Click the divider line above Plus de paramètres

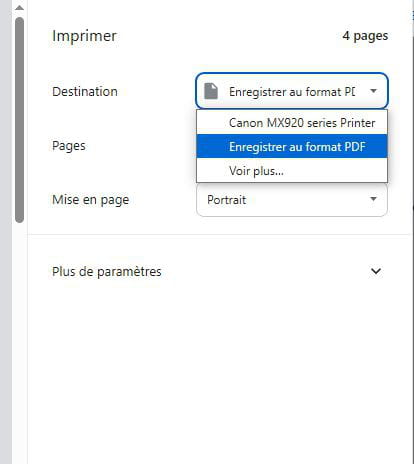coord(218,234)
